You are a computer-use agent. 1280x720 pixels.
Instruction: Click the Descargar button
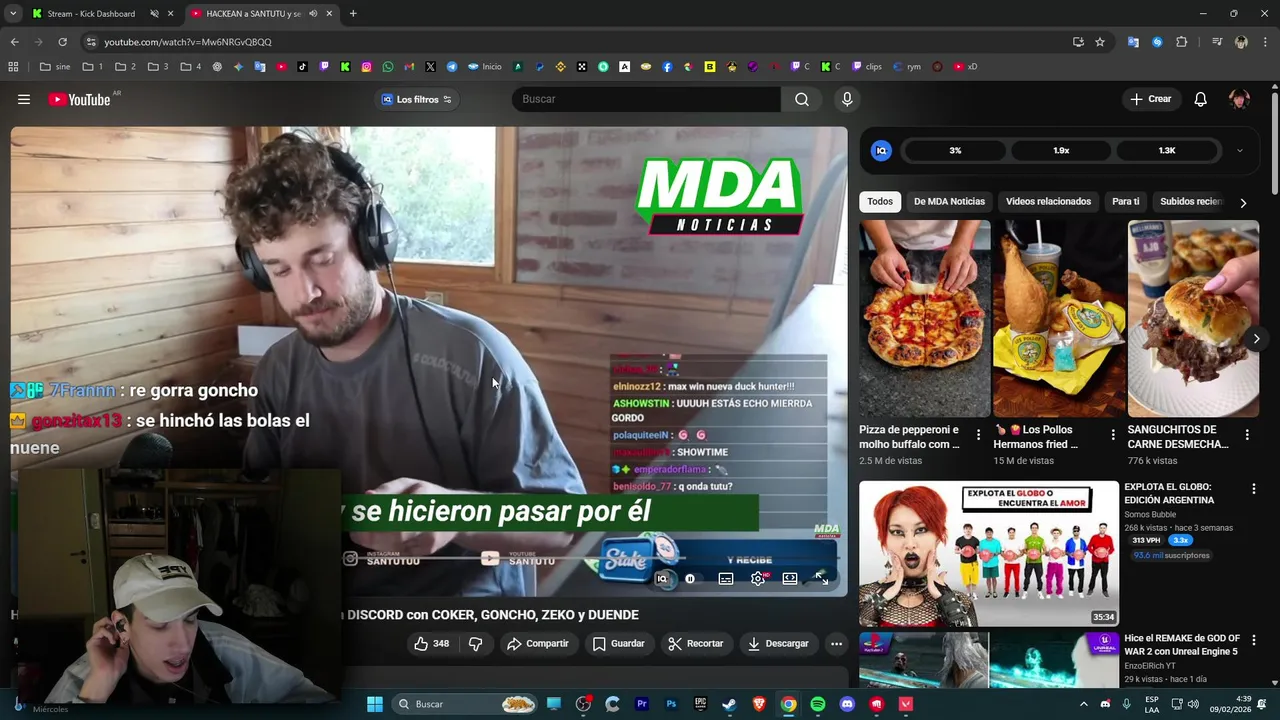tap(778, 644)
